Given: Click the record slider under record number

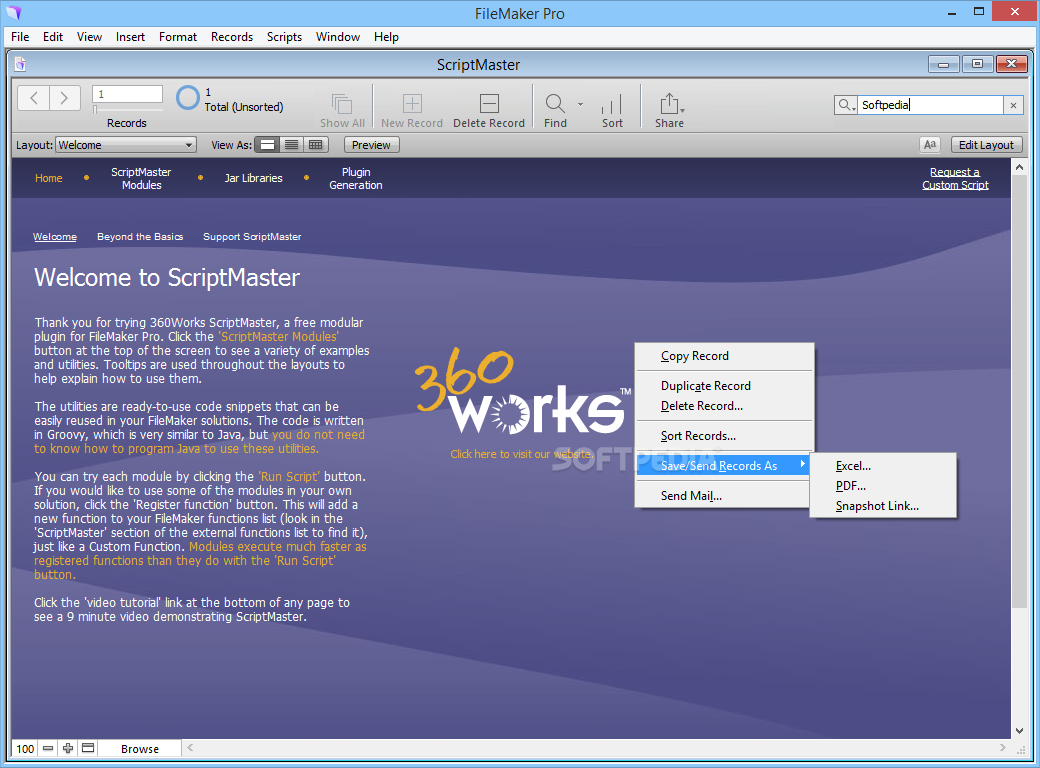Looking at the screenshot, I should point(127,109).
